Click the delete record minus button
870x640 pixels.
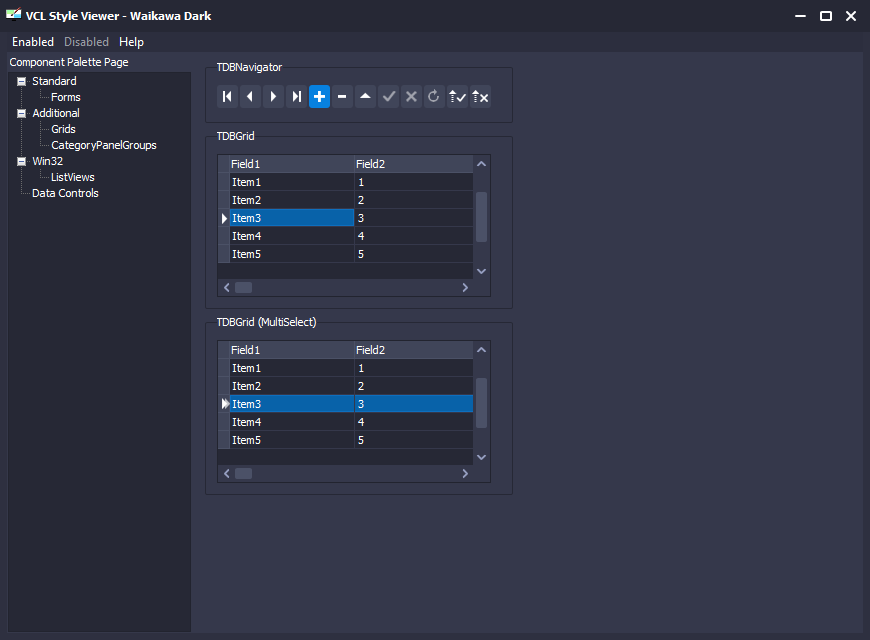(x=342, y=97)
